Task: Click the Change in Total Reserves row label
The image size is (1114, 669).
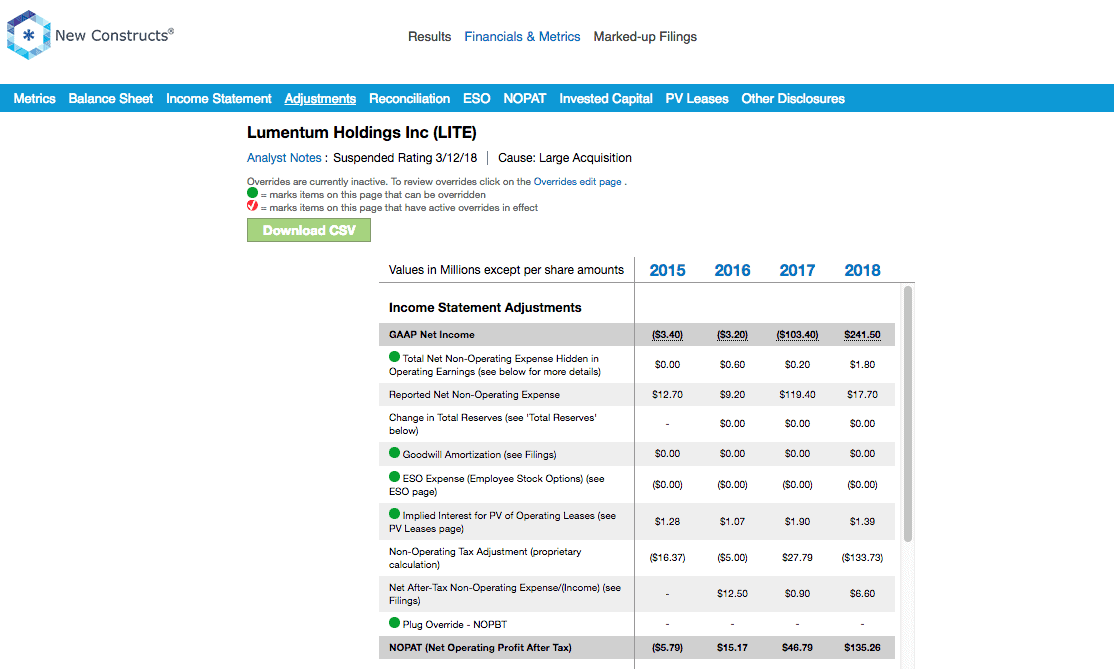Action: (492, 424)
